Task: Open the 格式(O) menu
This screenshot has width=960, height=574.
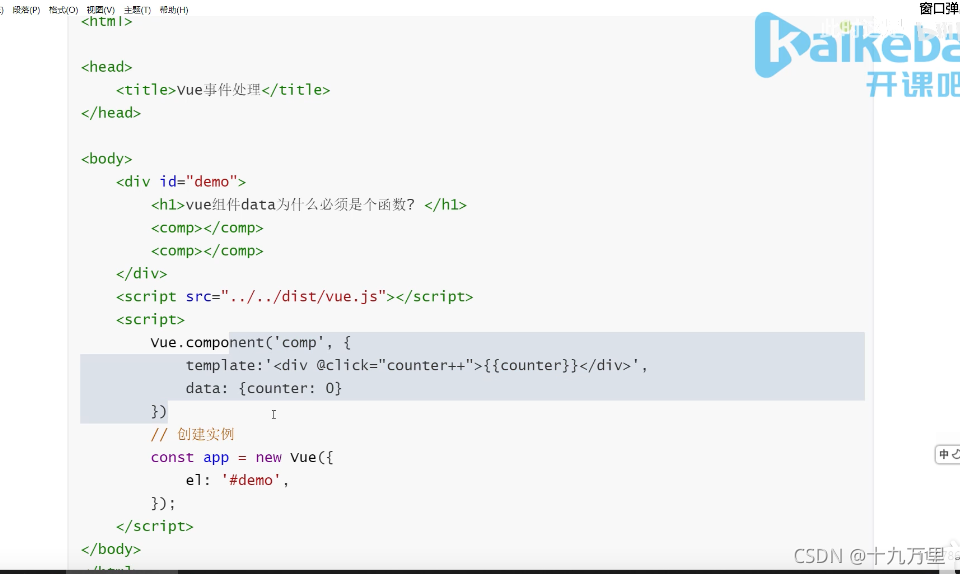Action: tap(64, 10)
